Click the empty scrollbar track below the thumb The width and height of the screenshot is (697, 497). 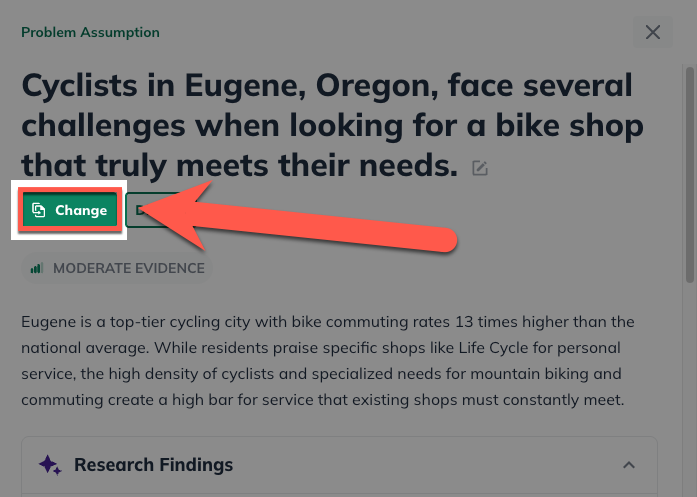click(689, 400)
